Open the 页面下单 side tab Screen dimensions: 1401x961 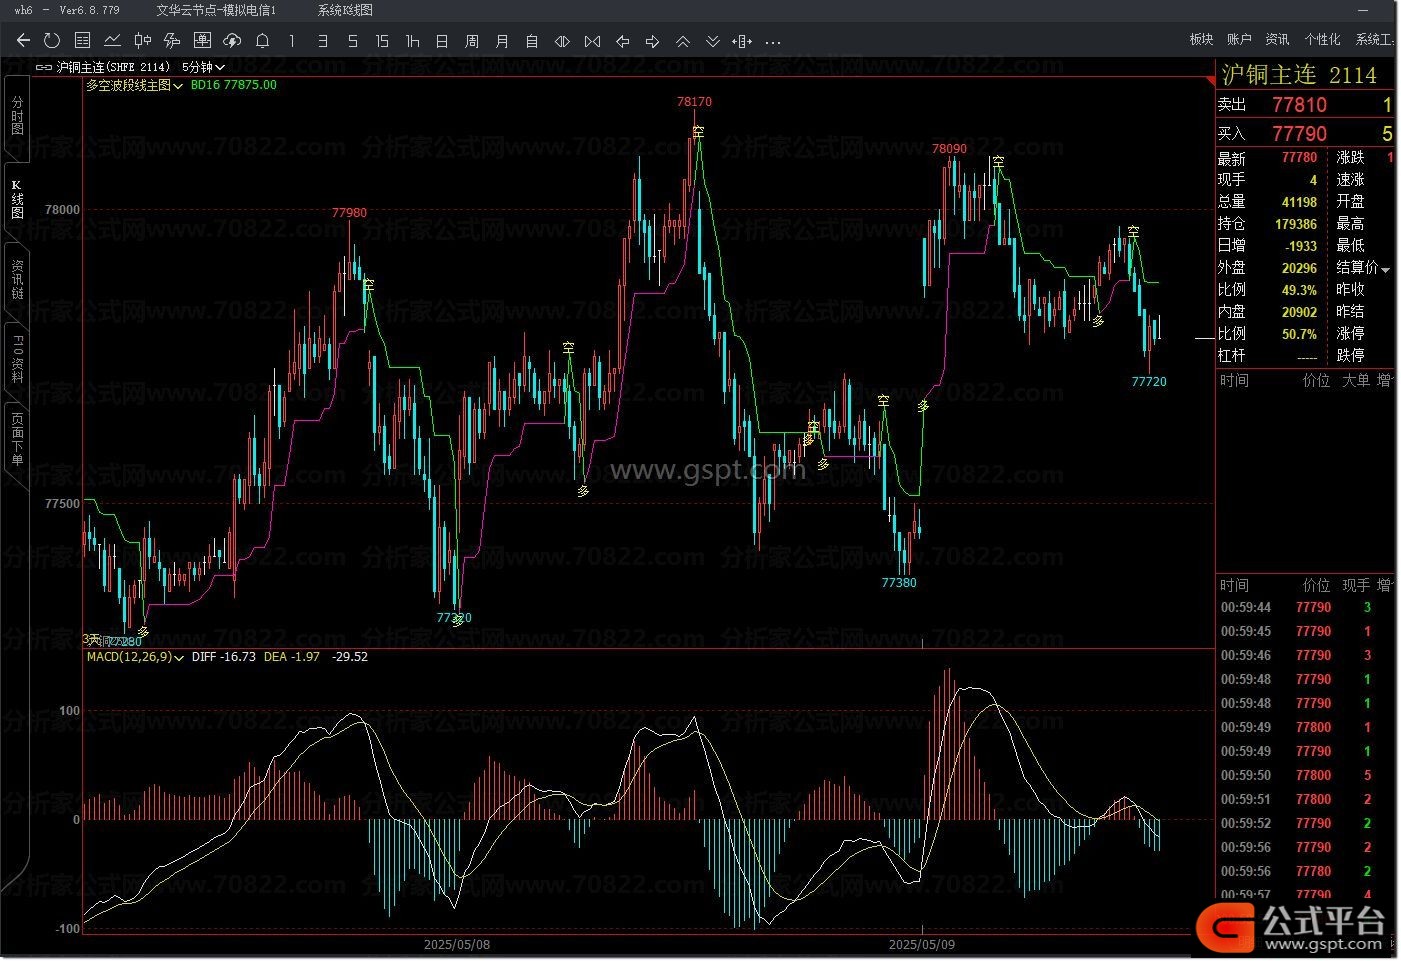(x=17, y=439)
